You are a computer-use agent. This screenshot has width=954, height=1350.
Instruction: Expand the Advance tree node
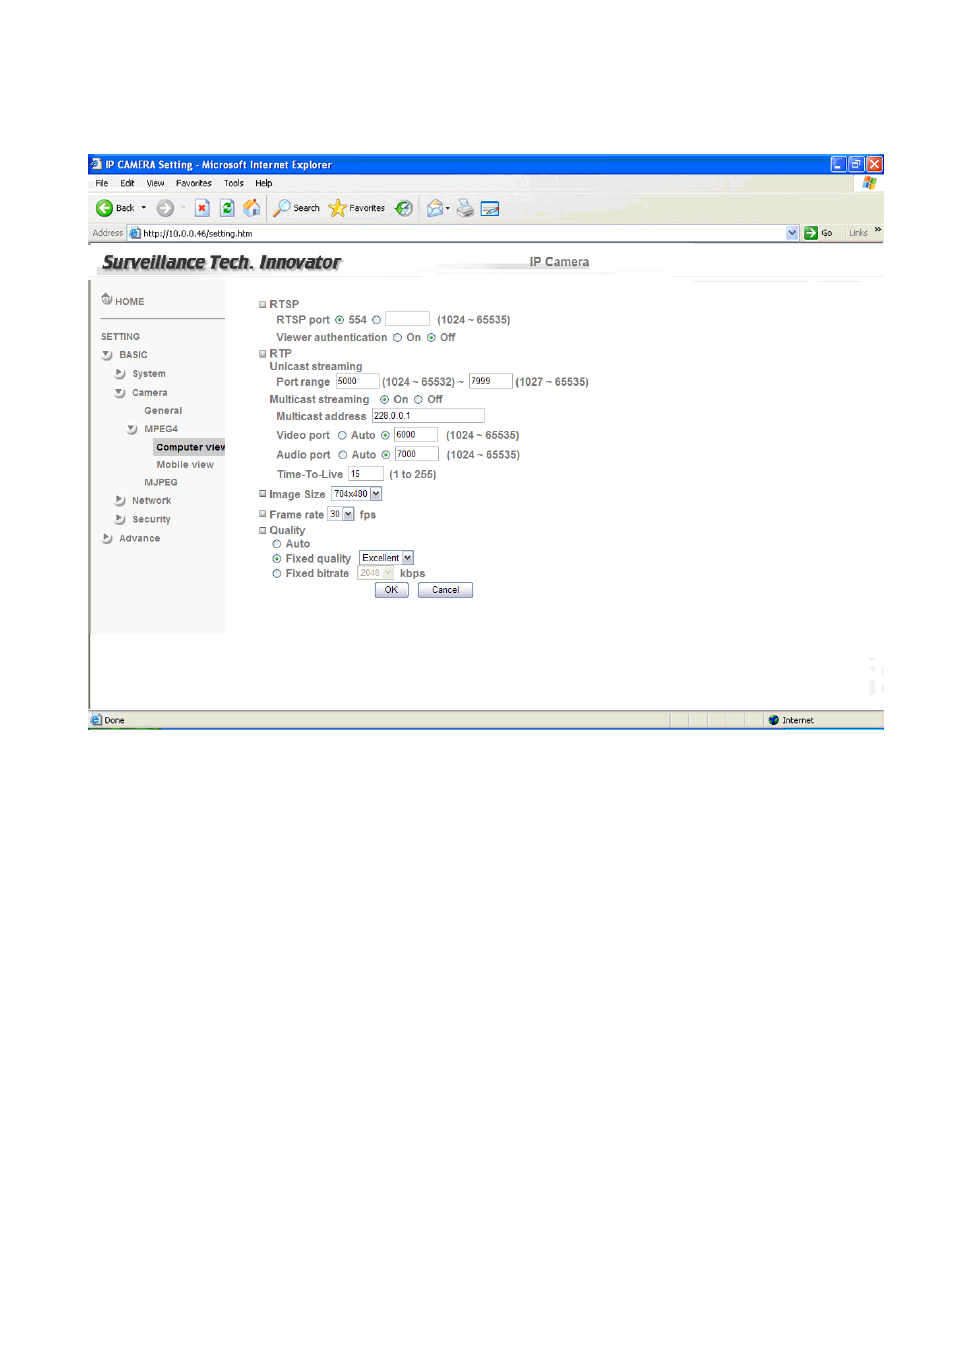click(x=107, y=538)
